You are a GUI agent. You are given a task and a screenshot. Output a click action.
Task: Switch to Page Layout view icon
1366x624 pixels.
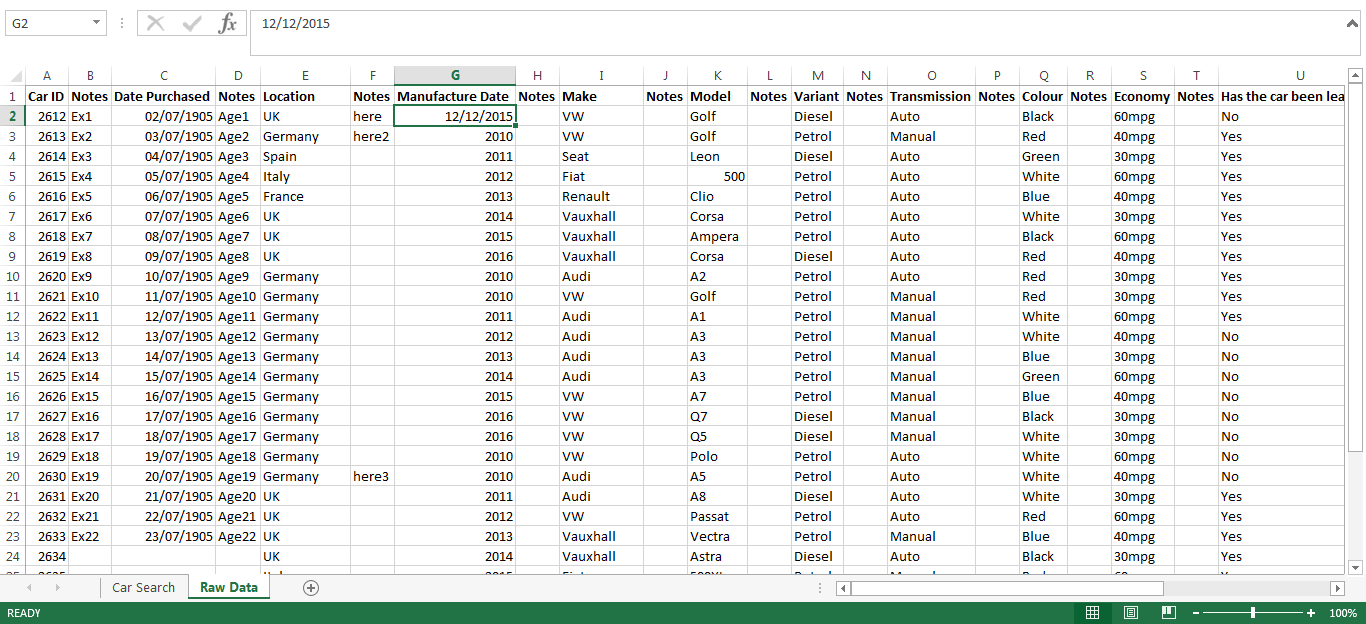pyautogui.click(x=1131, y=612)
